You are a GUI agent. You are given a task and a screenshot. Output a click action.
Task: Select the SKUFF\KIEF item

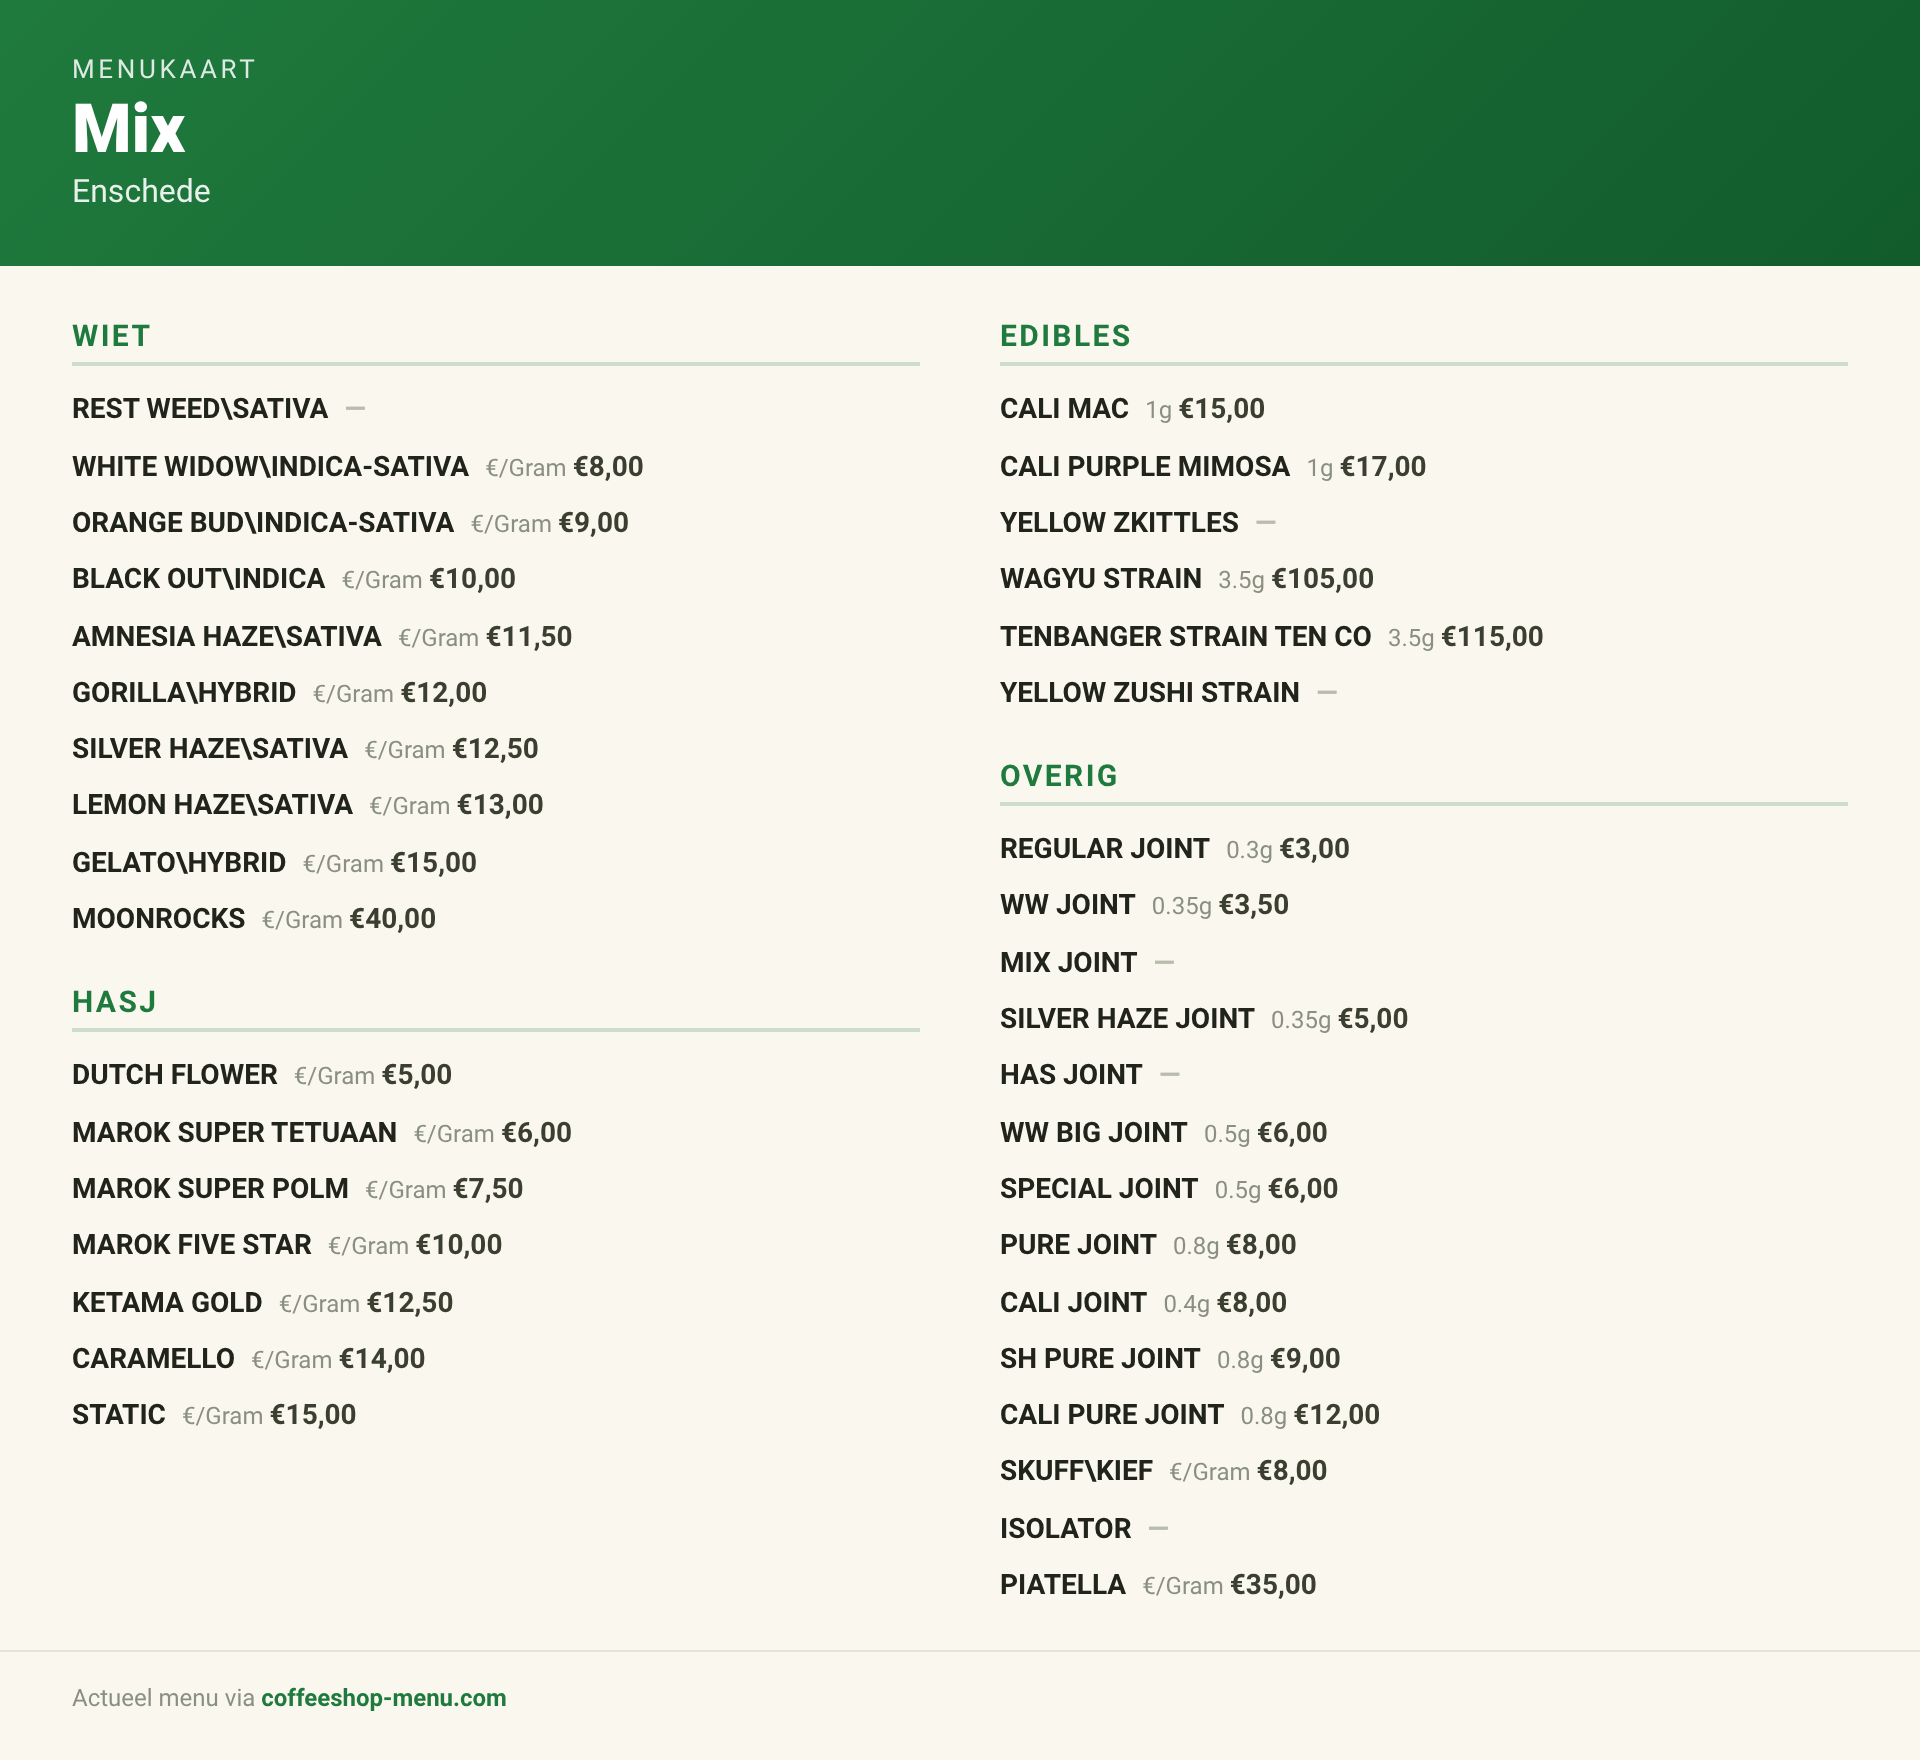click(1076, 1471)
